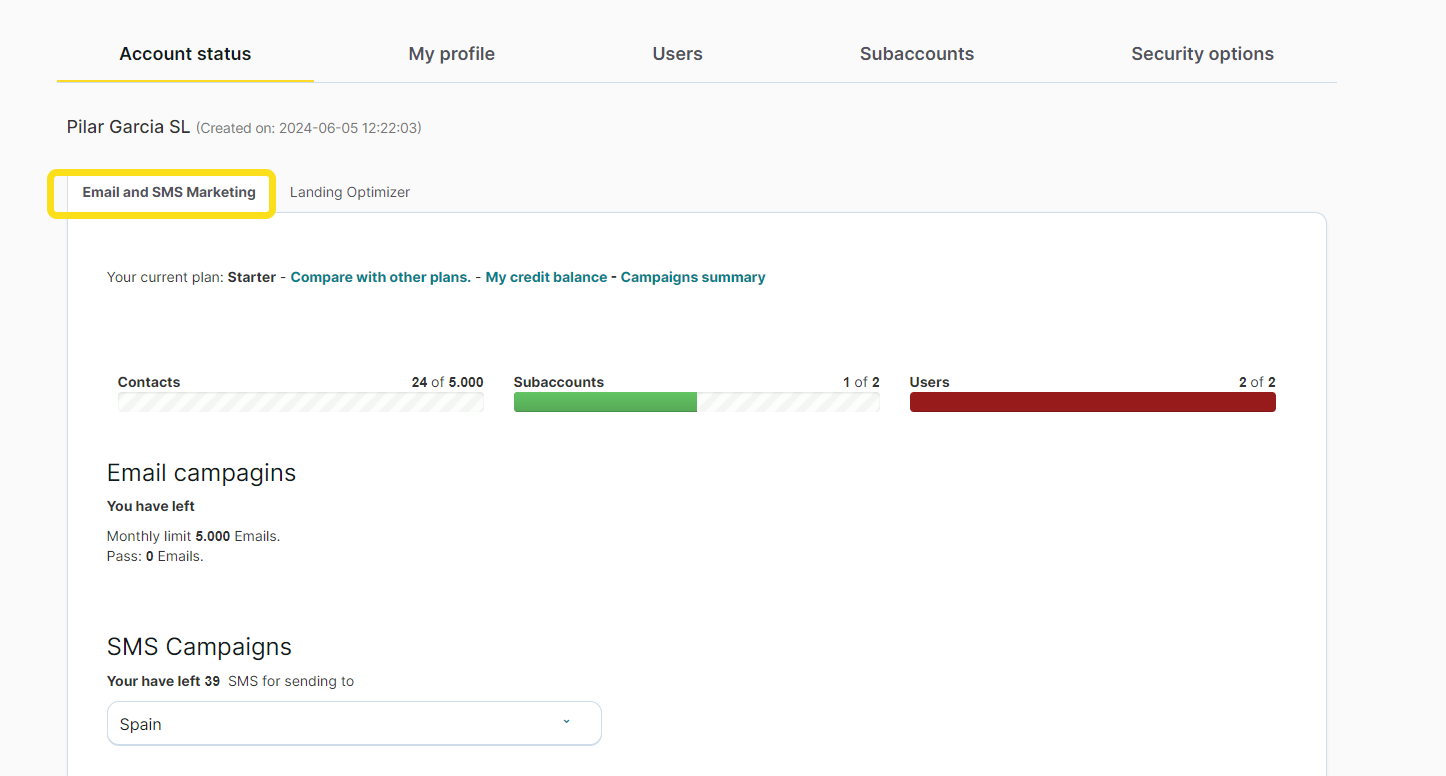Select the Account status tab

[x=185, y=54]
